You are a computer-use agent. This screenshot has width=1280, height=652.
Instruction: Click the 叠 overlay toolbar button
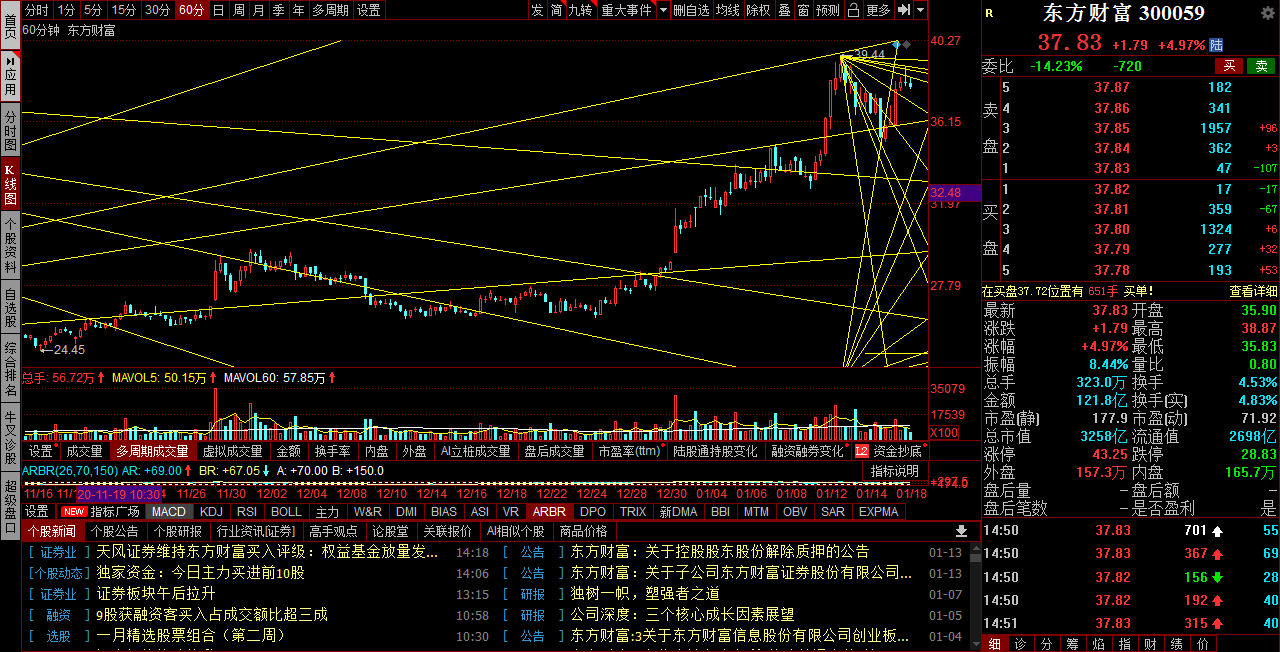pyautogui.click(x=784, y=10)
